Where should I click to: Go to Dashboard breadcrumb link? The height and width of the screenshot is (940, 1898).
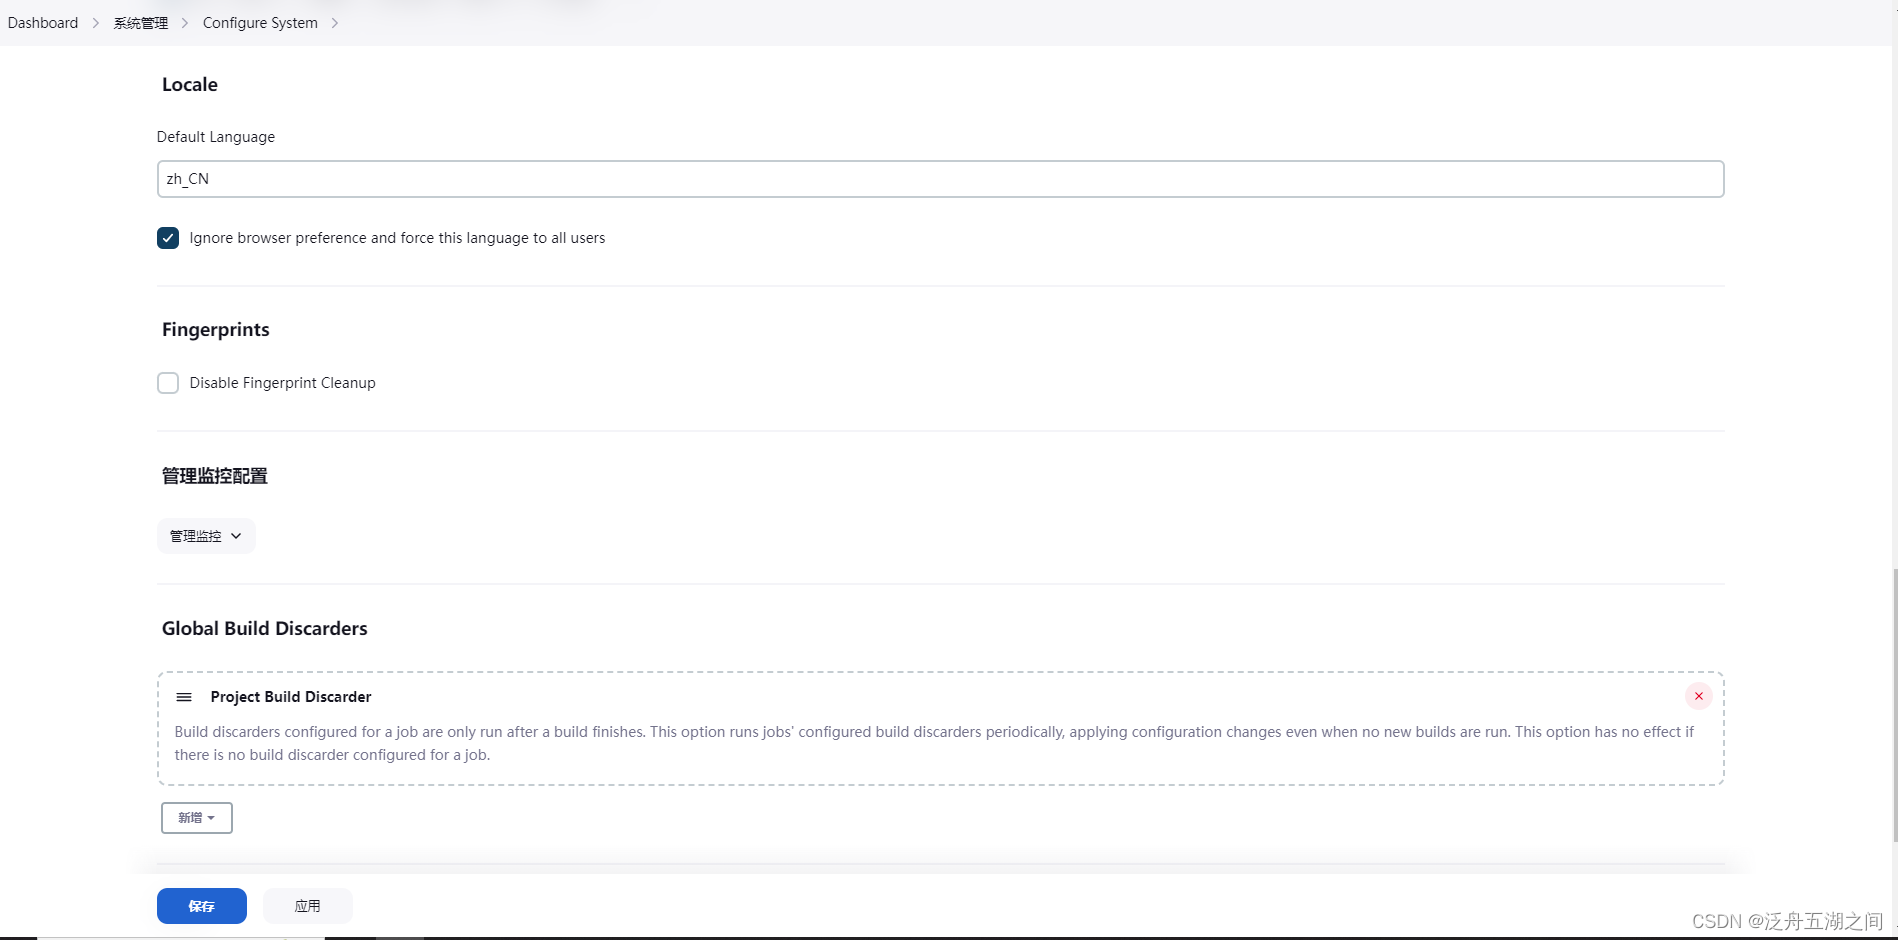[43, 23]
